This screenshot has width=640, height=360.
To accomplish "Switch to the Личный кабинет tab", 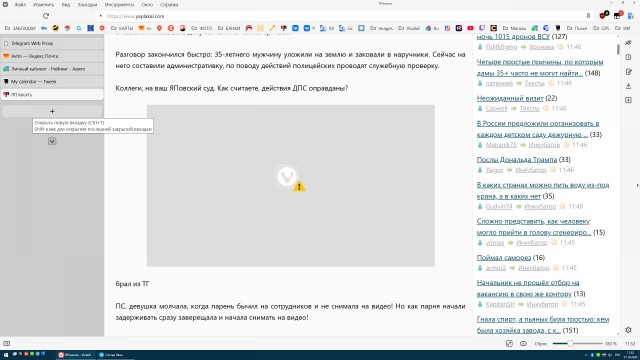I will [52, 69].
